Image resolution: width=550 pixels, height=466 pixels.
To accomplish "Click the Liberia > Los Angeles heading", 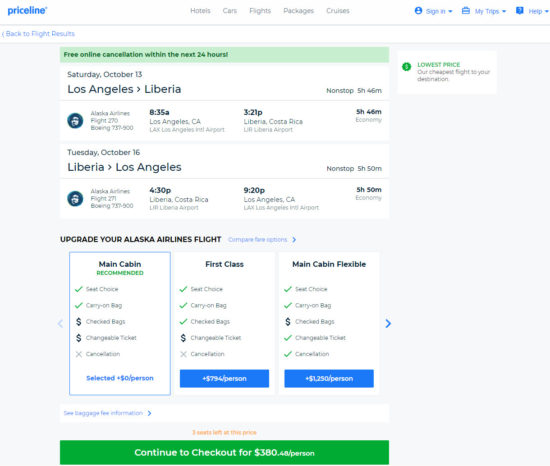I will click(x=124, y=167).
